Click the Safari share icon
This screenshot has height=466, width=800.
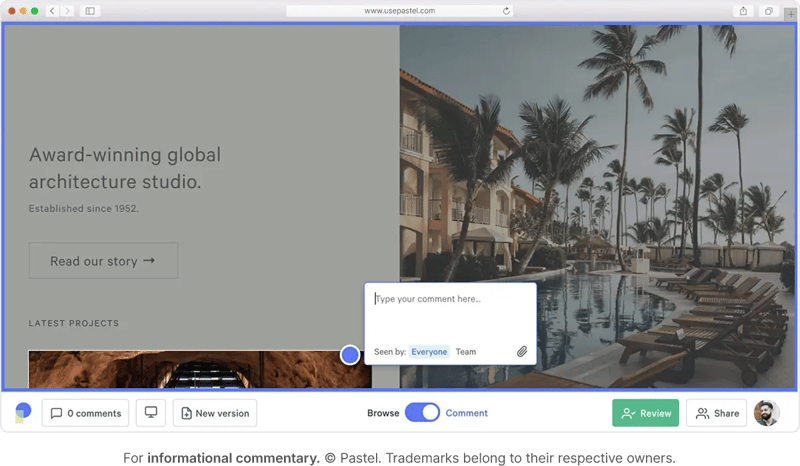pos(743,11)
